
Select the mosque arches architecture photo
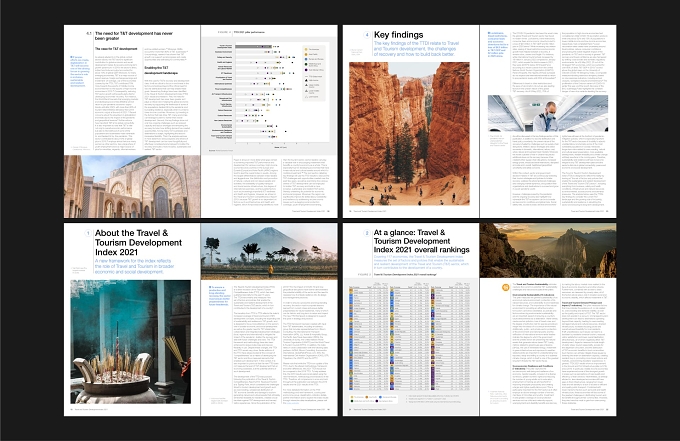pyautogui.click(x=132, y=186)
